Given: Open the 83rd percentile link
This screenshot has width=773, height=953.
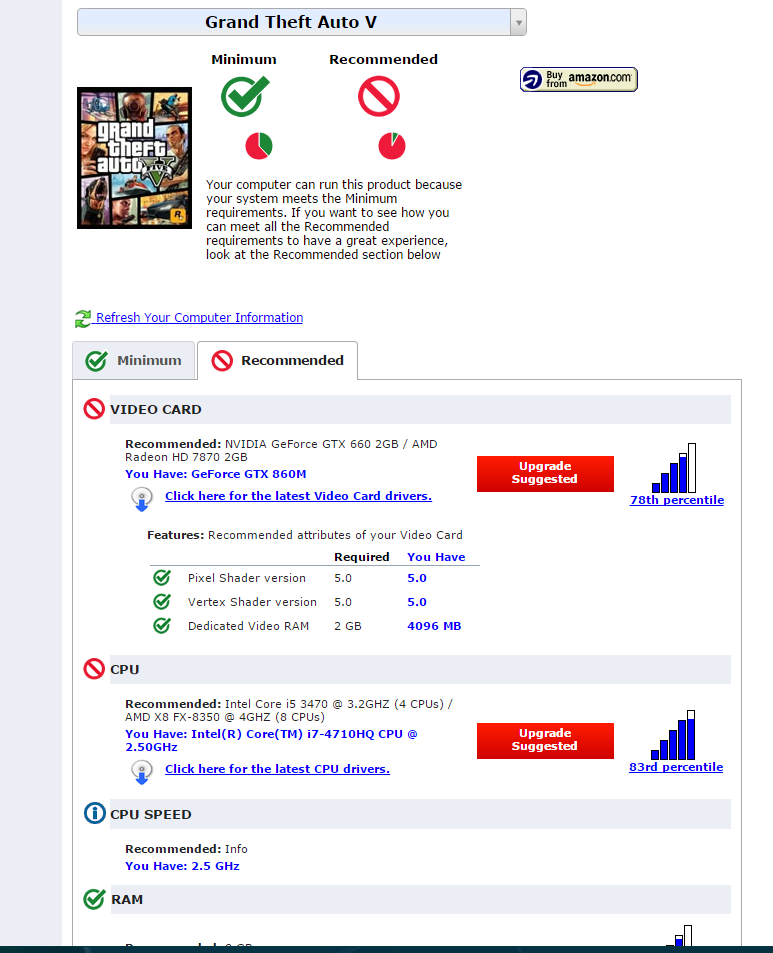Looking at the screenshot, I should click(x=676, y=767).
